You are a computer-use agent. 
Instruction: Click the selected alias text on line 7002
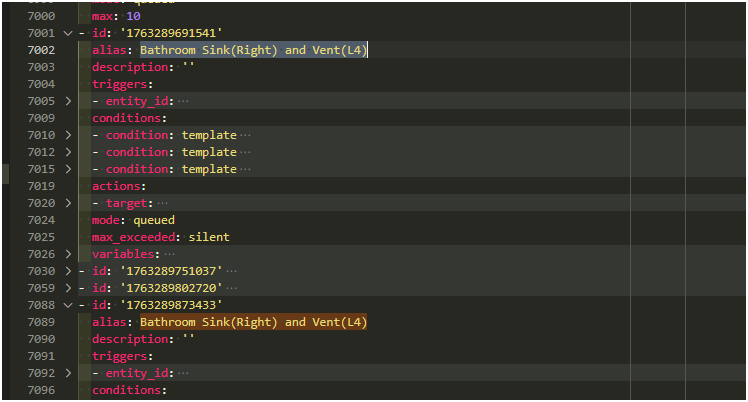point(253,50)
